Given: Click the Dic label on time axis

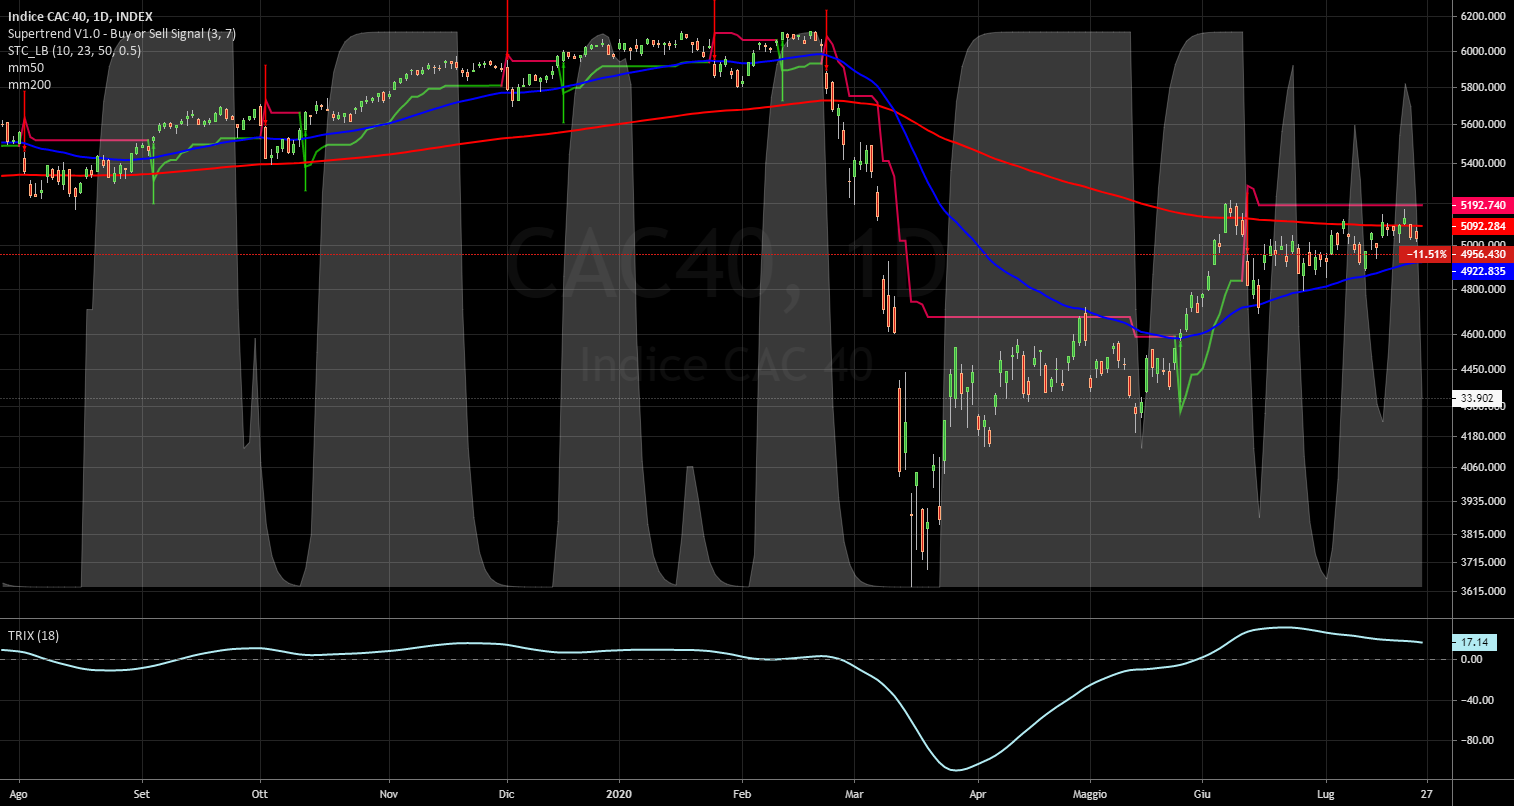Looking at the screenshot, I should click(507, 795).
